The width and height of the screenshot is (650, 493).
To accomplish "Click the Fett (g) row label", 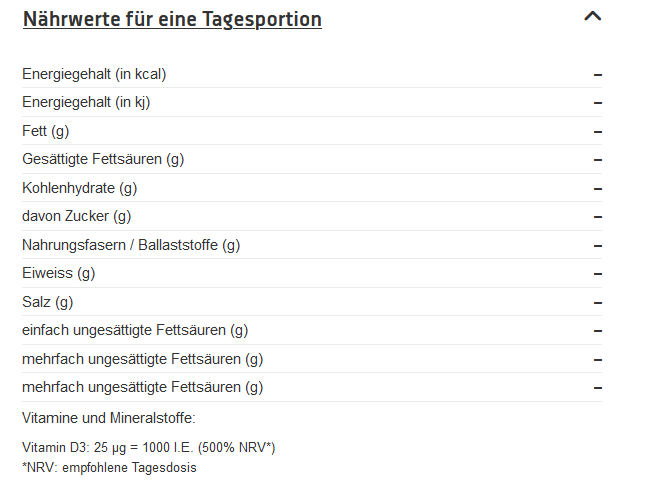I will coord(46,131).
